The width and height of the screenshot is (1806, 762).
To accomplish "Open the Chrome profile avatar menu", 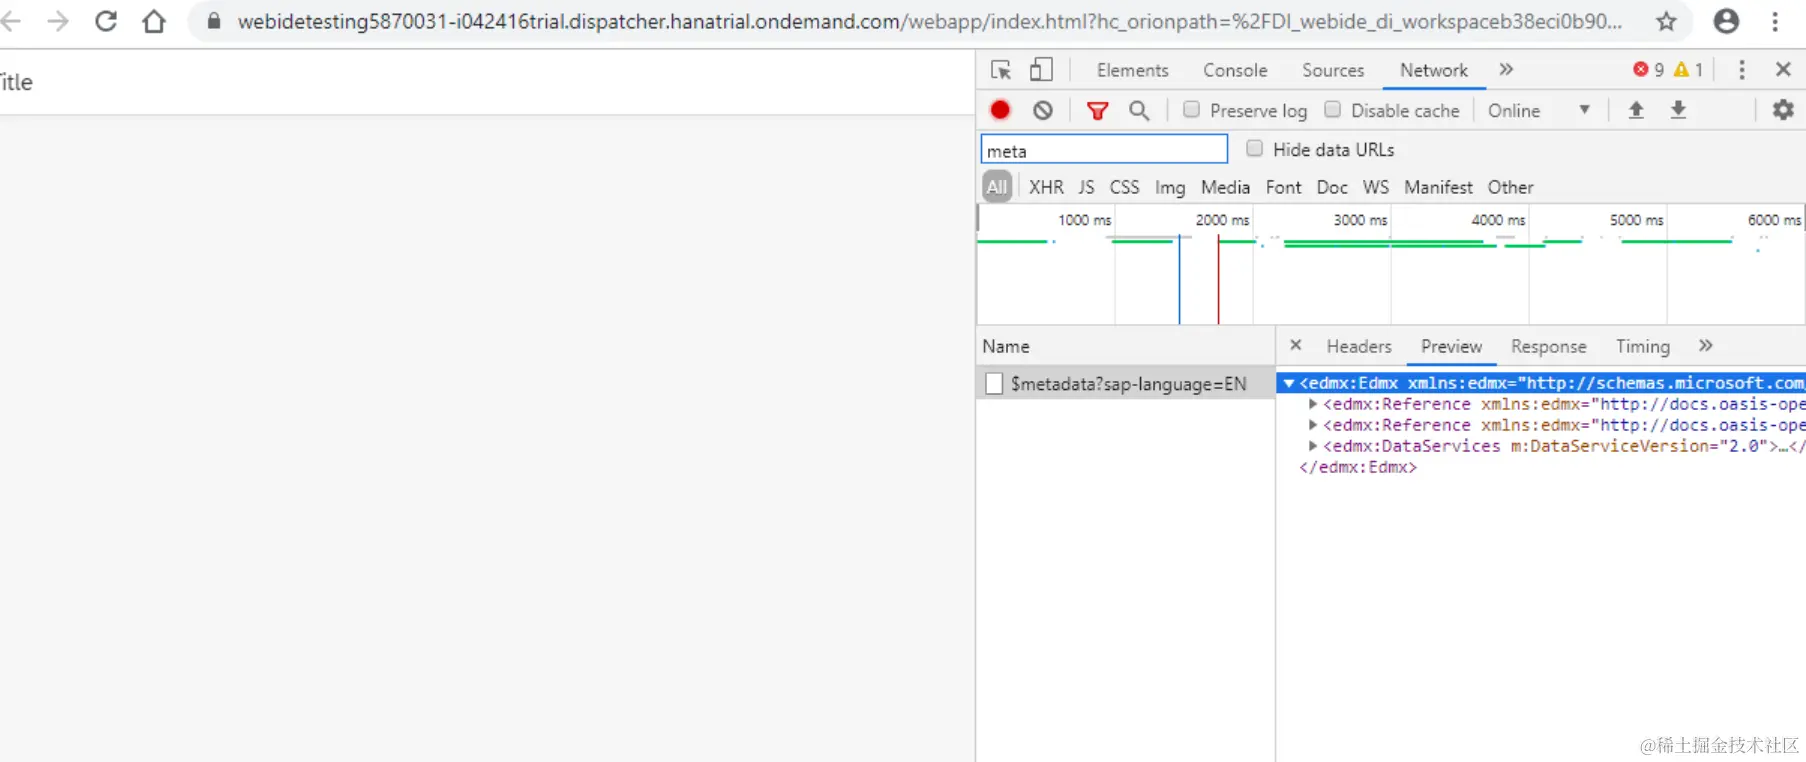I will pyautogui.click(x=1726, y=21).
